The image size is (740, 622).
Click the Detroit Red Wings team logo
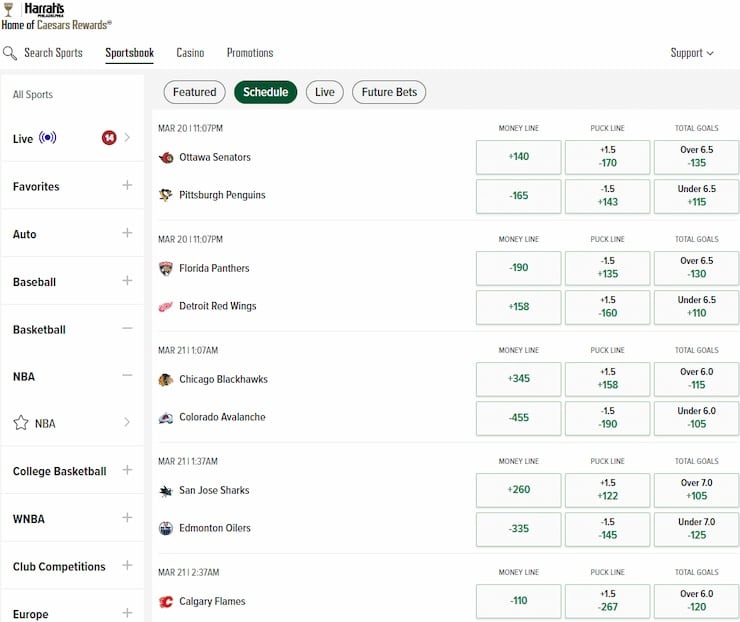point(166,307)
